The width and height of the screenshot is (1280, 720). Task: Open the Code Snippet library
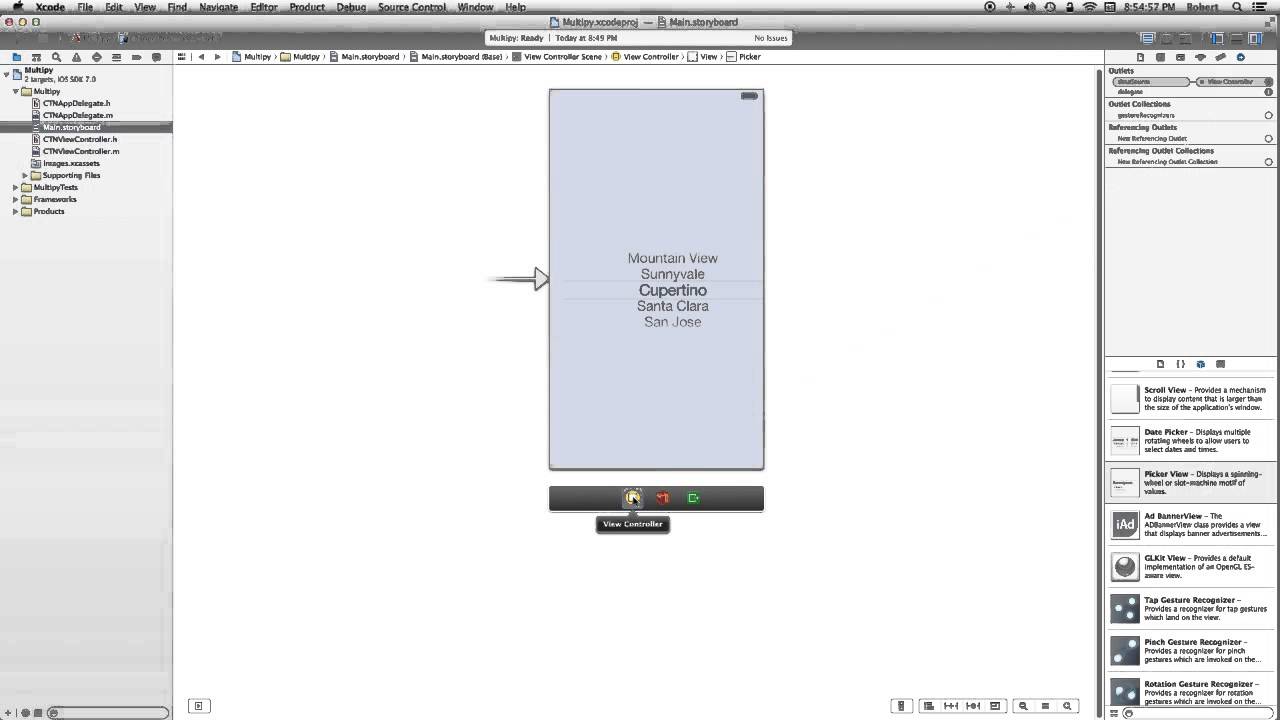tap(1180, 364)
